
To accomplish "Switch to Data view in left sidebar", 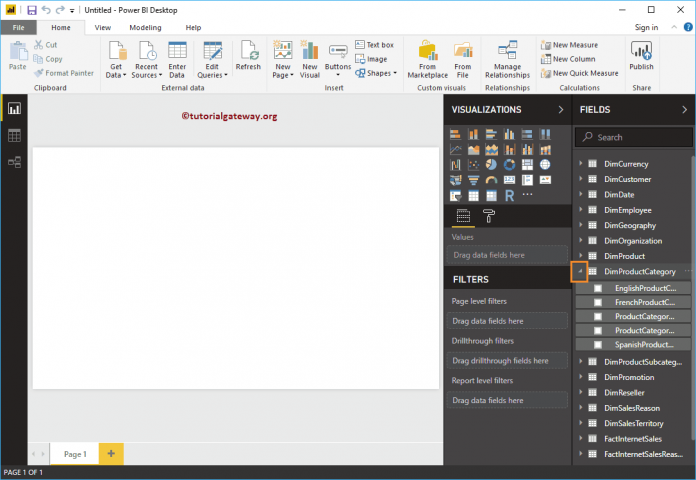I will tap(15, 135).
